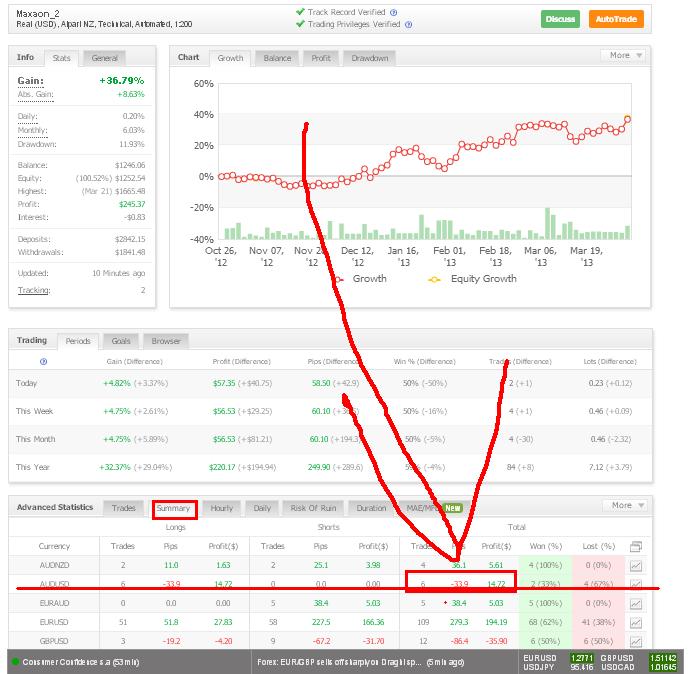Open the Goals tab in Trading
690x674 pixels.
[x=121, y=341]
